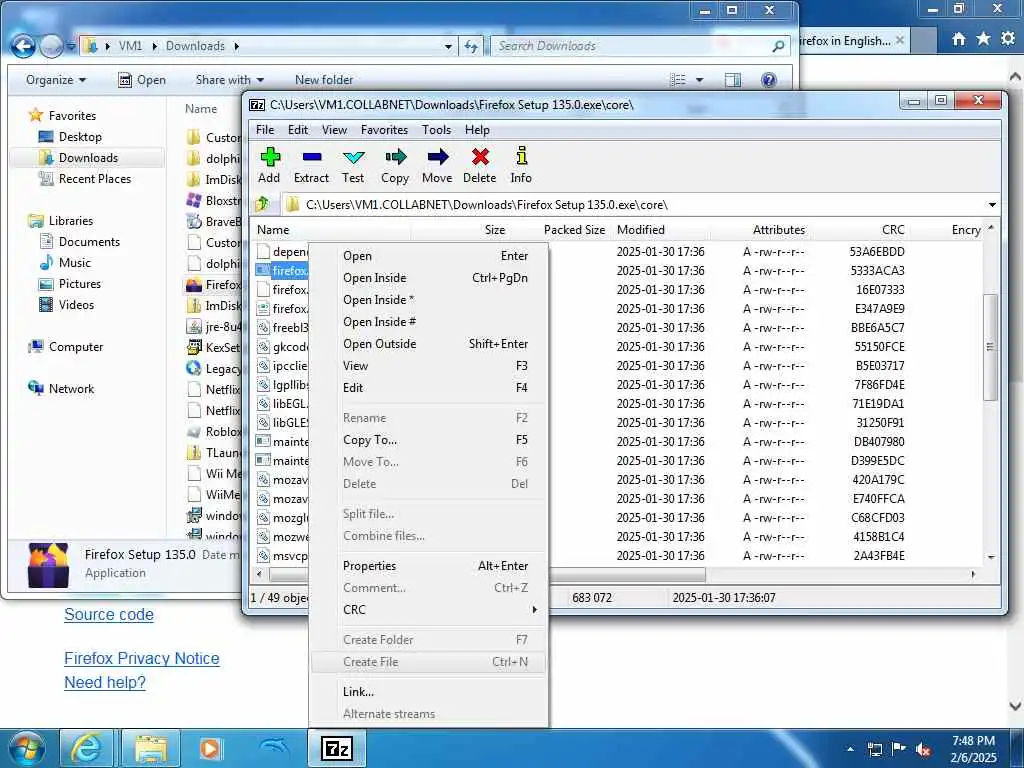
Task: Select Network in navigation pane
Action: click(71, 389)
